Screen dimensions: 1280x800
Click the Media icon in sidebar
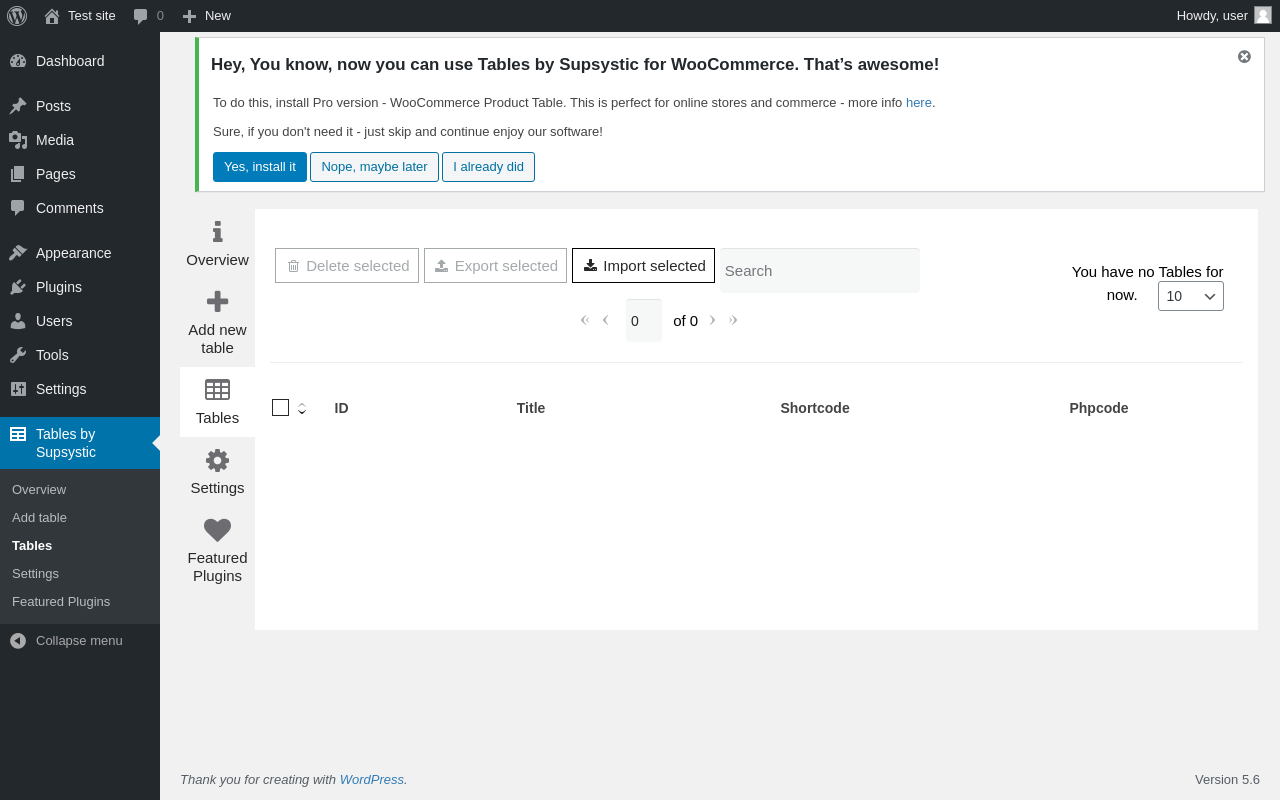(x=18, y=140)
